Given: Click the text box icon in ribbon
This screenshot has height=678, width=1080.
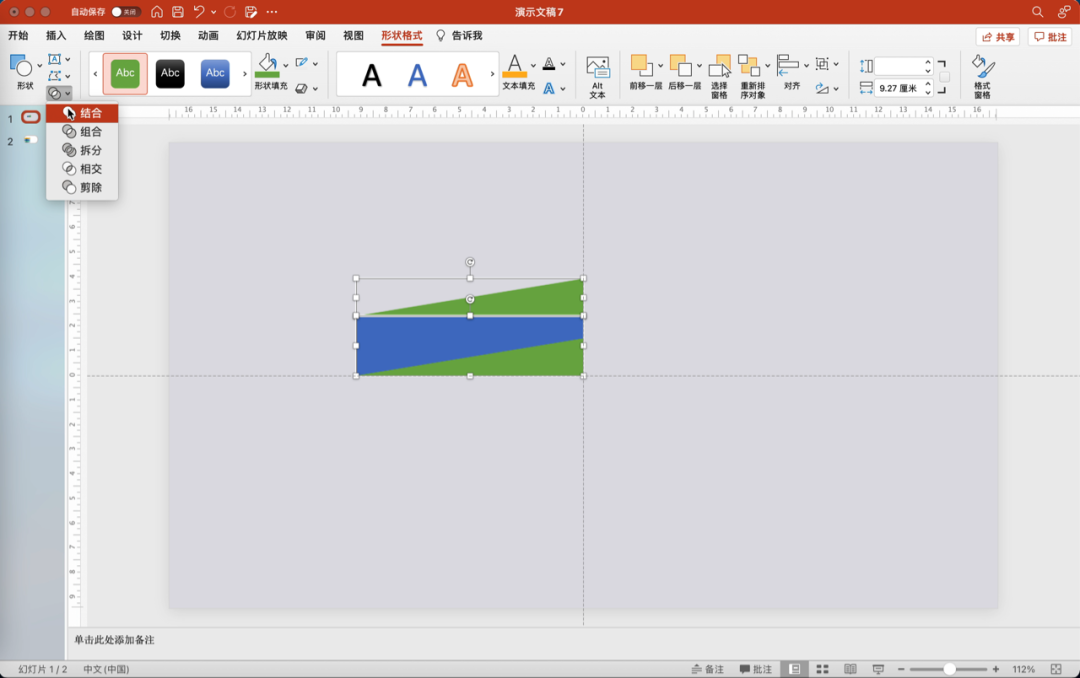Looking at the screenshot, I should click(x=54, y=59).
